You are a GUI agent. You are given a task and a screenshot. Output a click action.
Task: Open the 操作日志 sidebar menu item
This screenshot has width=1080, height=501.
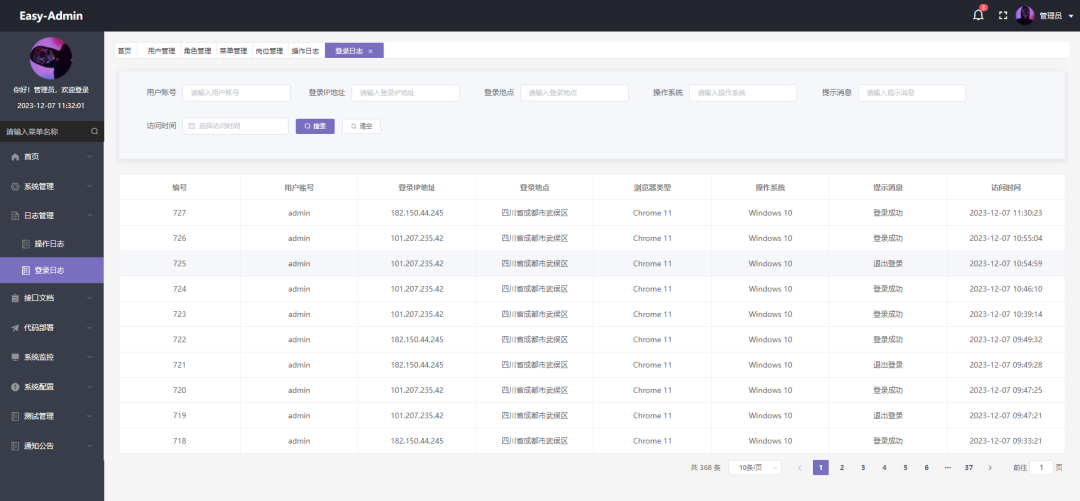pyautogui.click(x=52, y=244)
